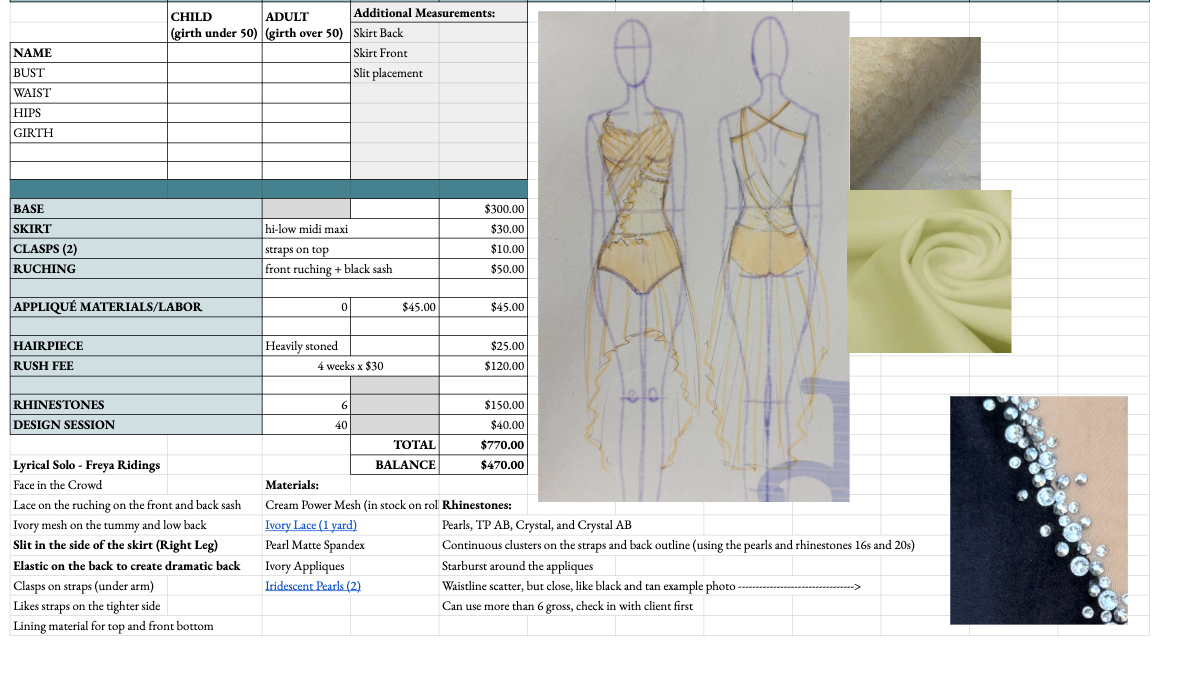Select the costume sketch image

pyautogui.click(x=694, y=256)
